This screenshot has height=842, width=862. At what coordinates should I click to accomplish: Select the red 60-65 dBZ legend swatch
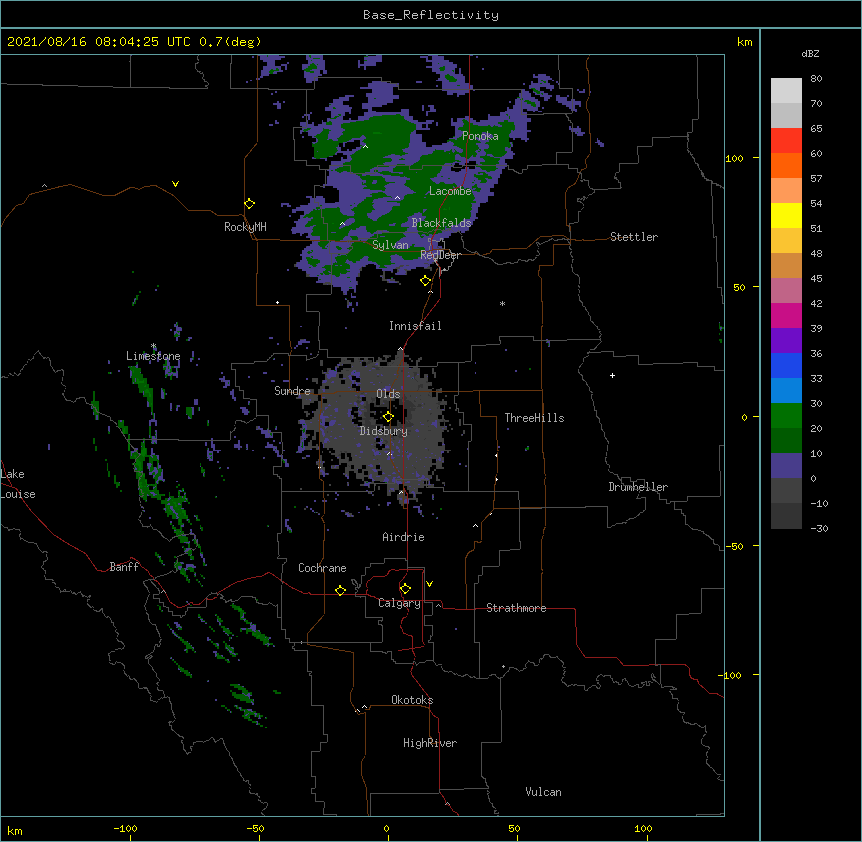coord(786,140)
